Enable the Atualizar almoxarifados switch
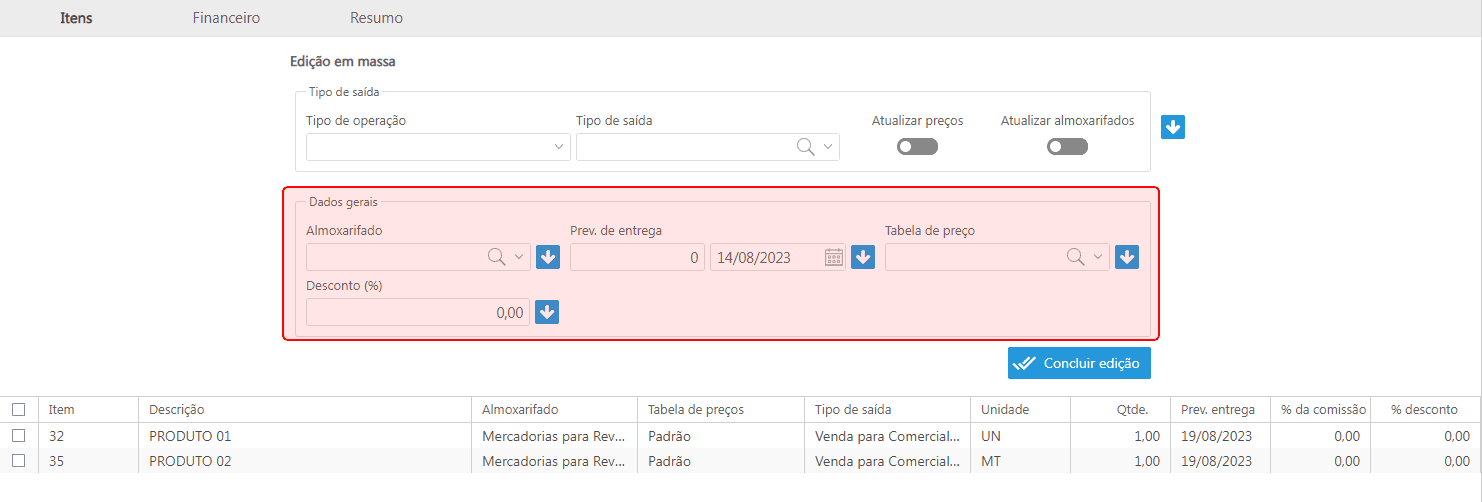Screen dimensions: 1482x502 [x=1067, y=147]
